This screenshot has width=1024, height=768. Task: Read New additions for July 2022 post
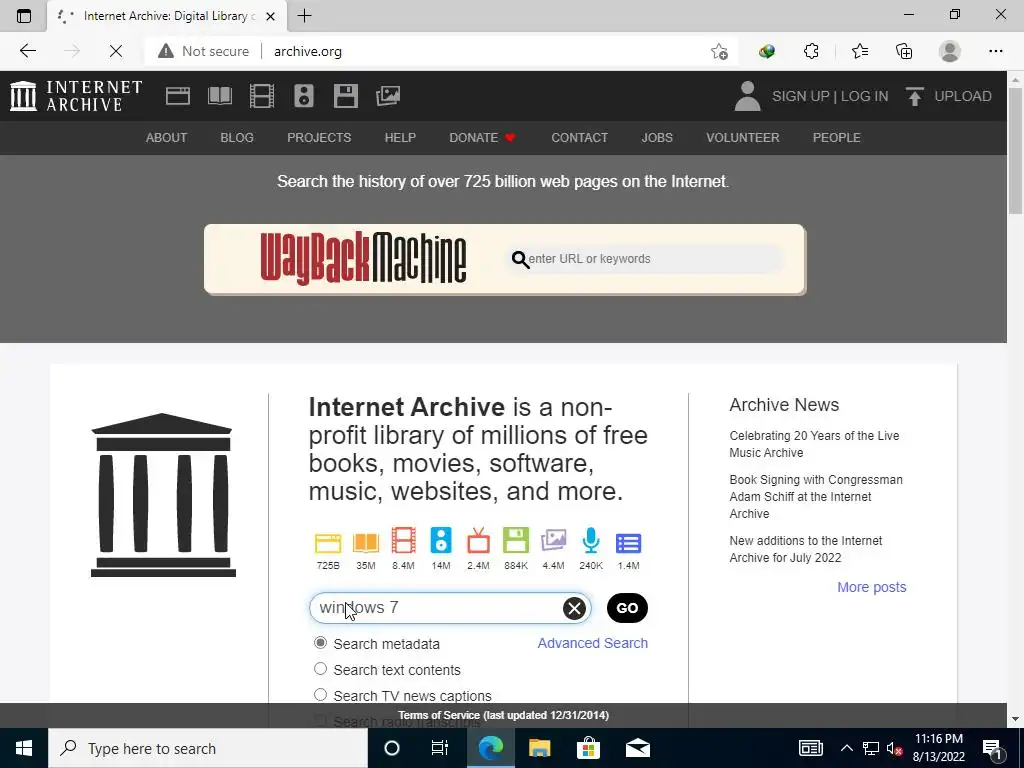806,549
